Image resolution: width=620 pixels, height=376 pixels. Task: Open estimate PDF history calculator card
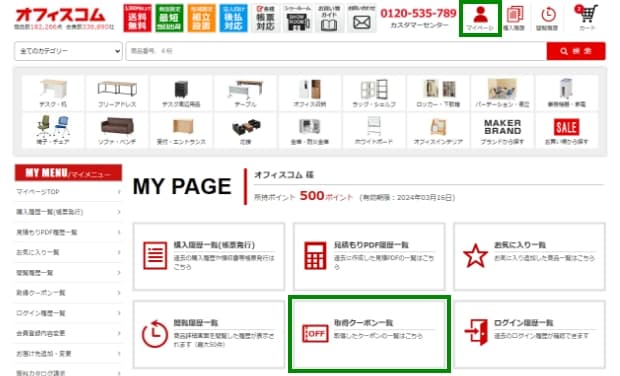[369, 256]
